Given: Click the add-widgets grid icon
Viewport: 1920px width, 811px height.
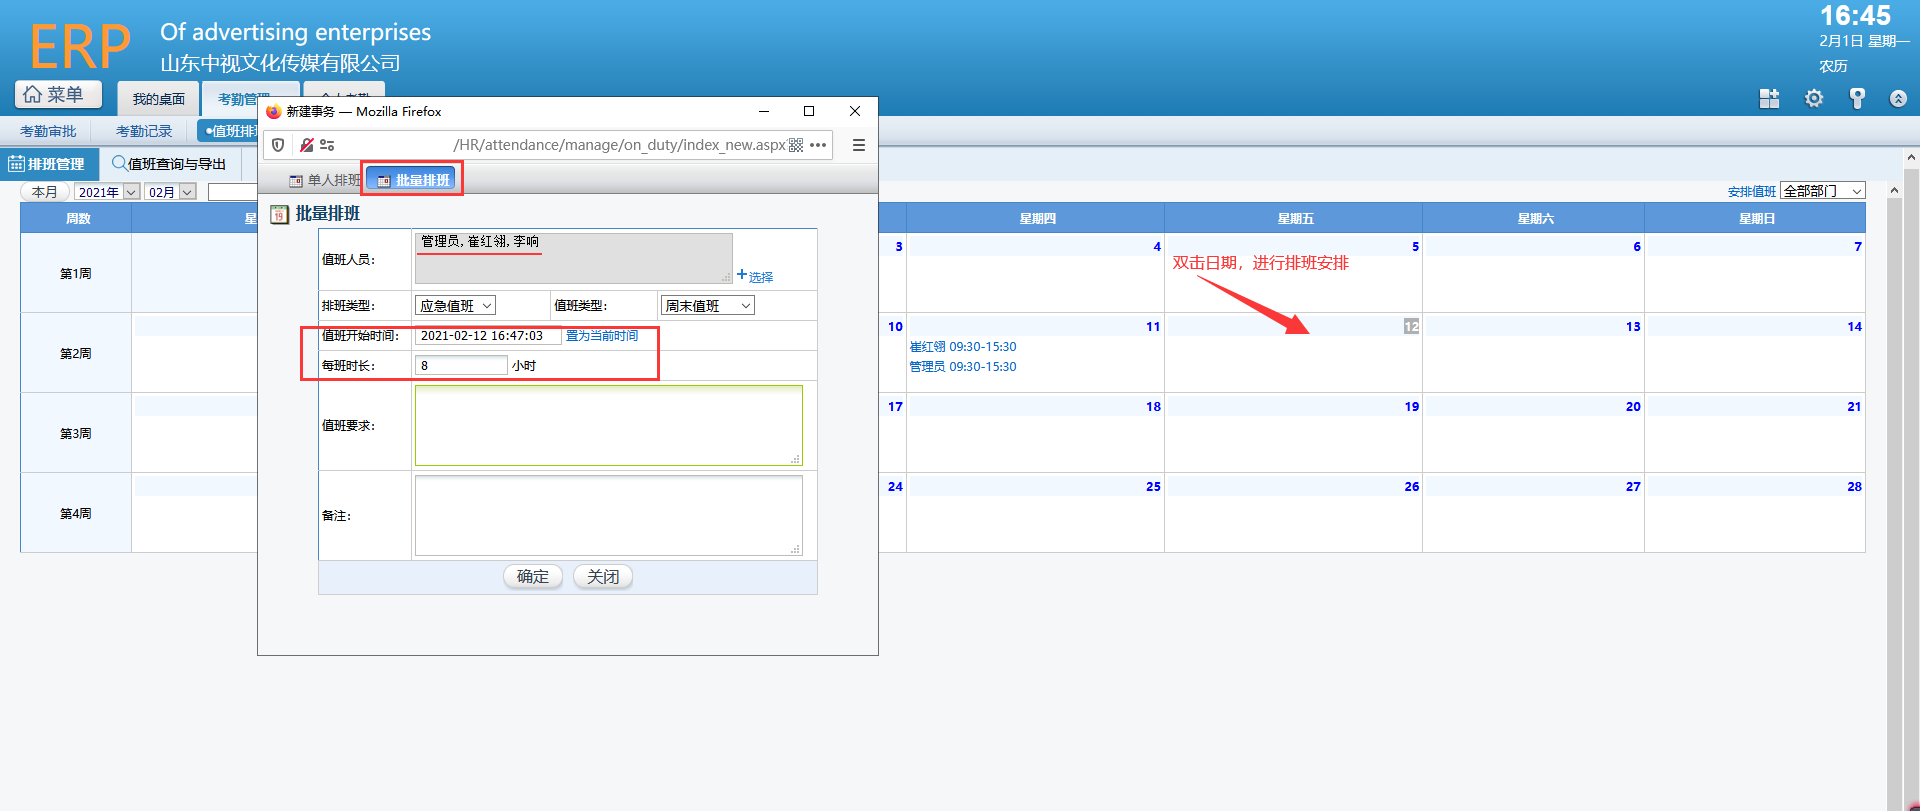Looking at the screenshot, I should 1769,98.
